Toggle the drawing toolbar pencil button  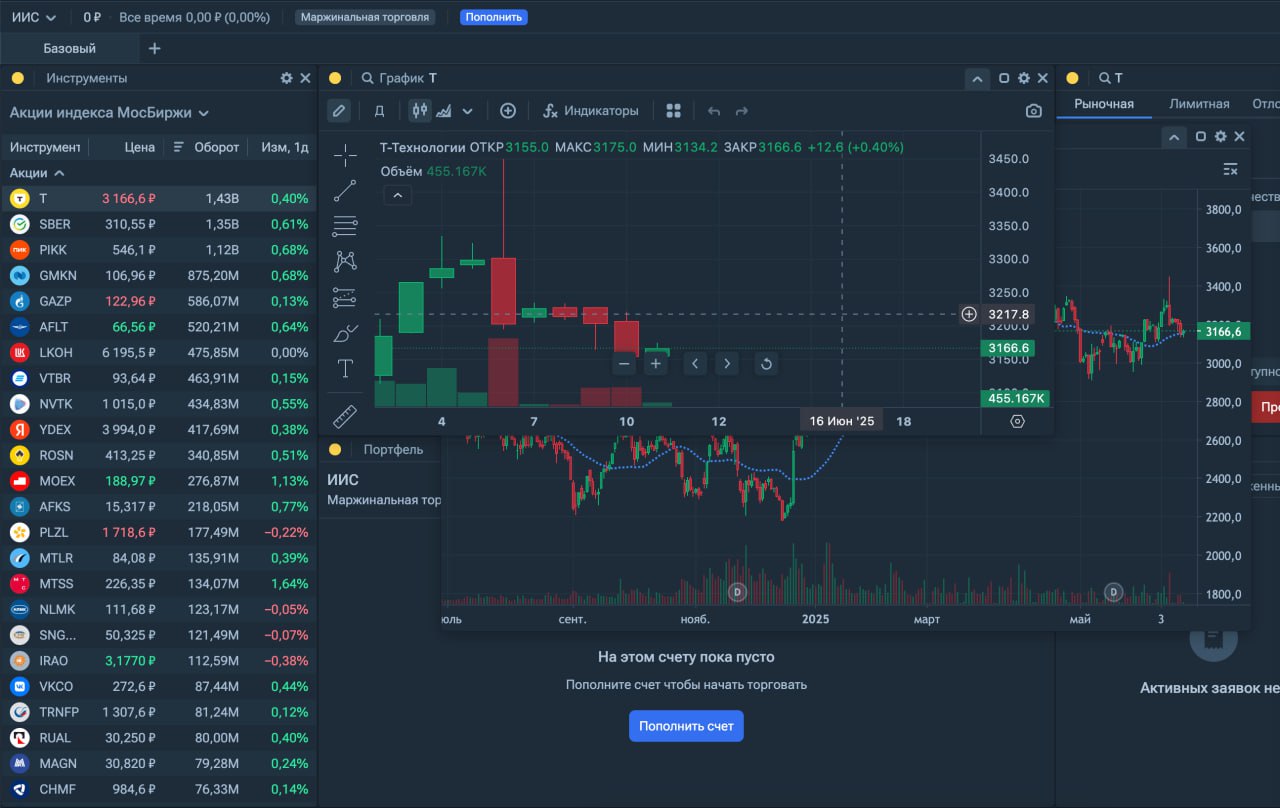pos(339,111)
